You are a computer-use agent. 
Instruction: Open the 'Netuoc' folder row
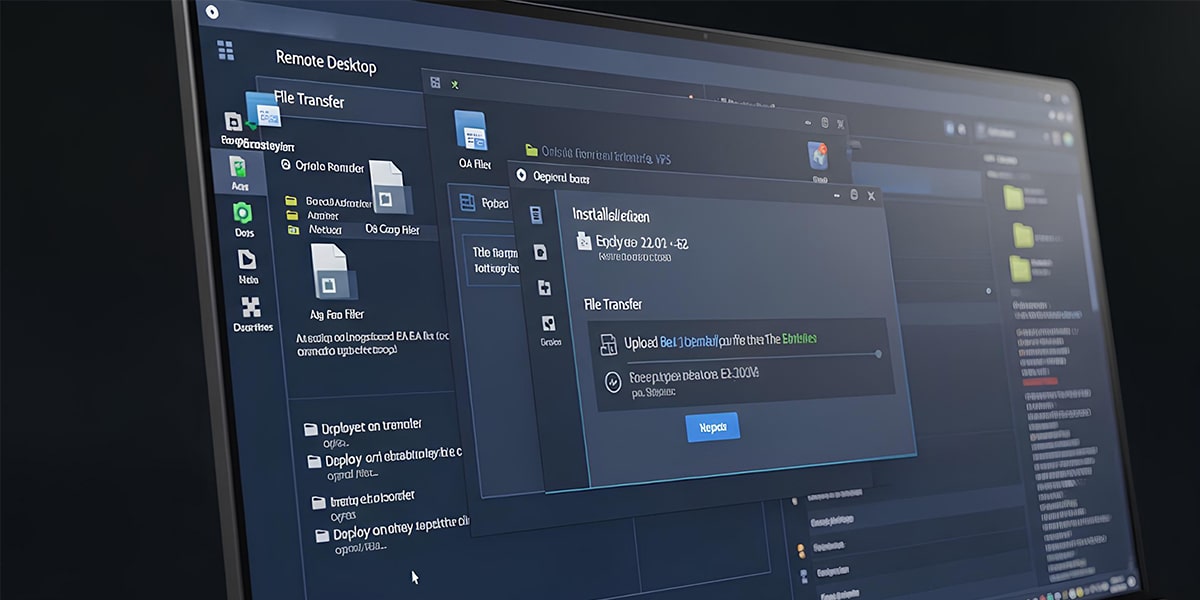pos(314,229)
